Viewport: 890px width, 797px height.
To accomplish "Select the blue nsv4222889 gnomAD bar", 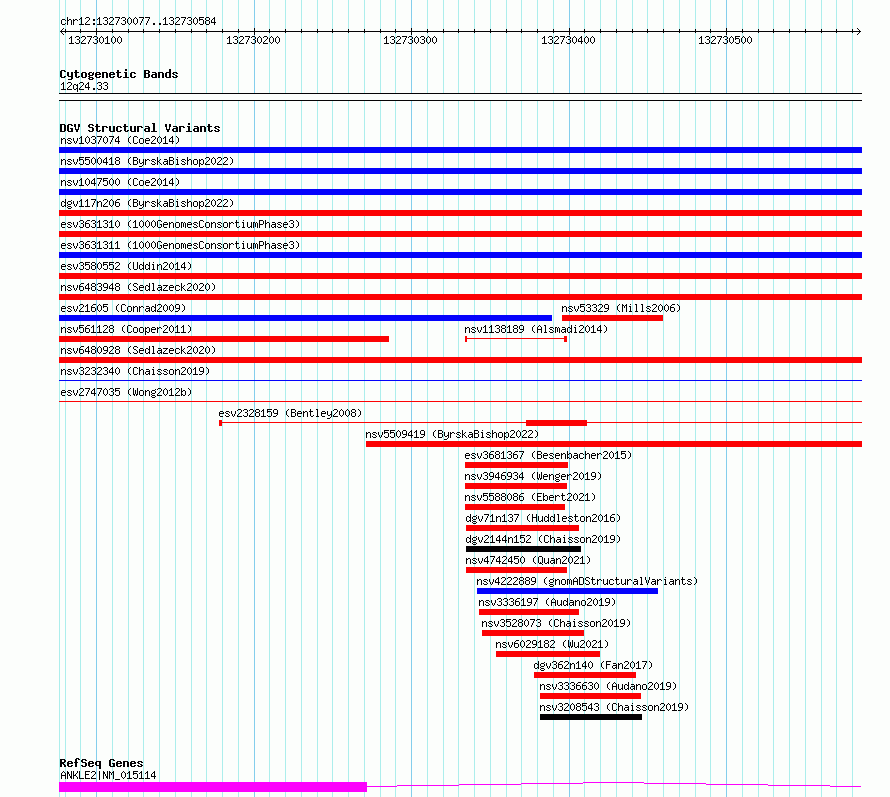I will (x=567, y=591).
